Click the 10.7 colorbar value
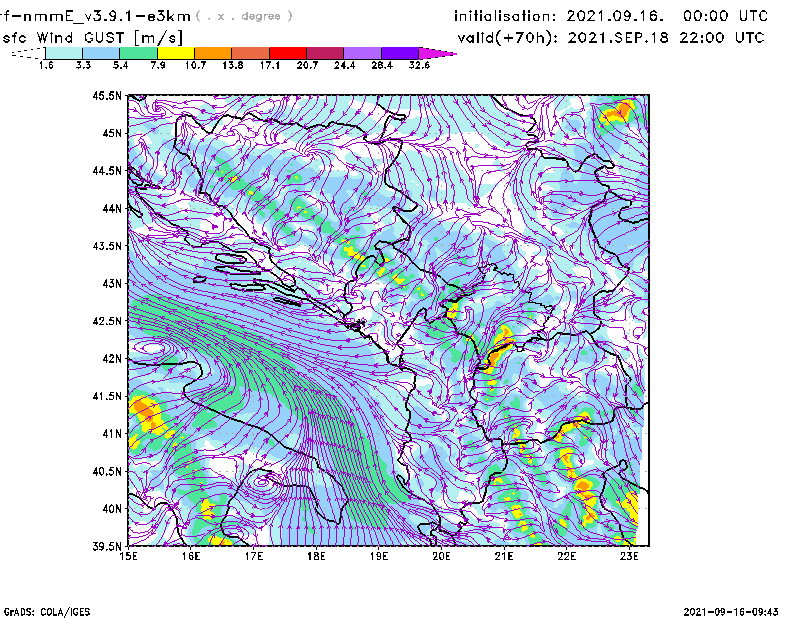This screenshot has height=618, width=800. click(195, 65)
